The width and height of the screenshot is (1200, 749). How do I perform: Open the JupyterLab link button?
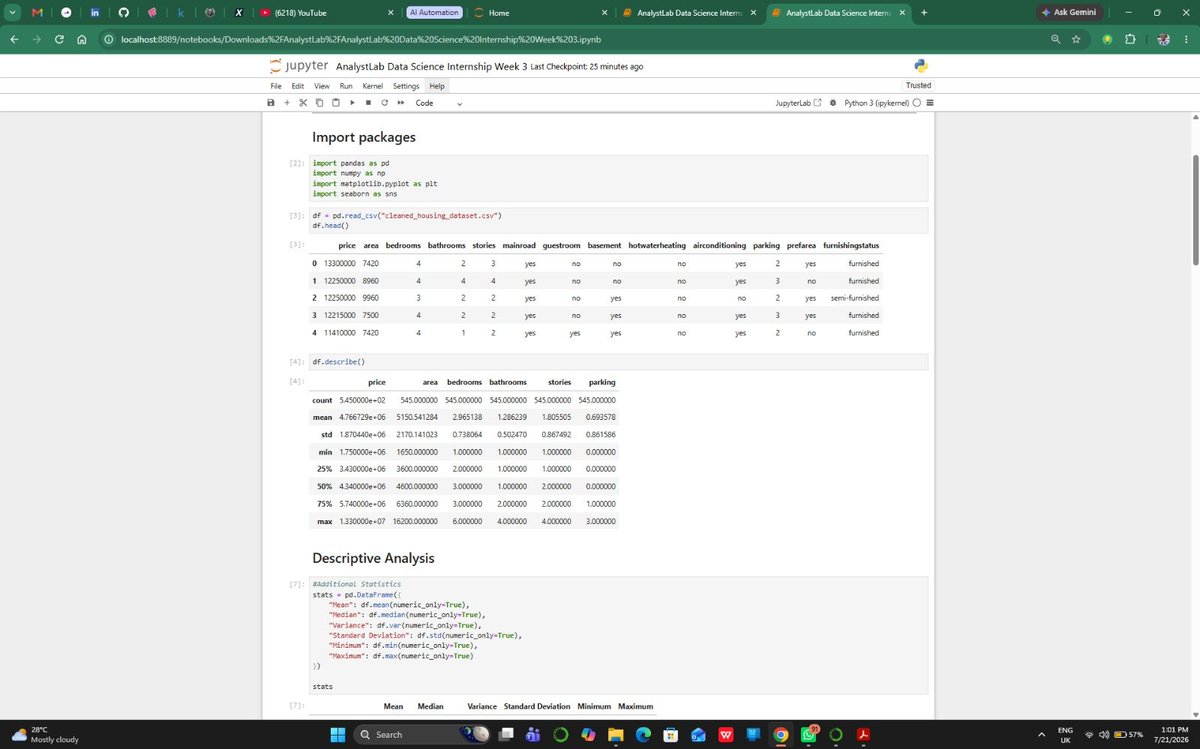798,103
